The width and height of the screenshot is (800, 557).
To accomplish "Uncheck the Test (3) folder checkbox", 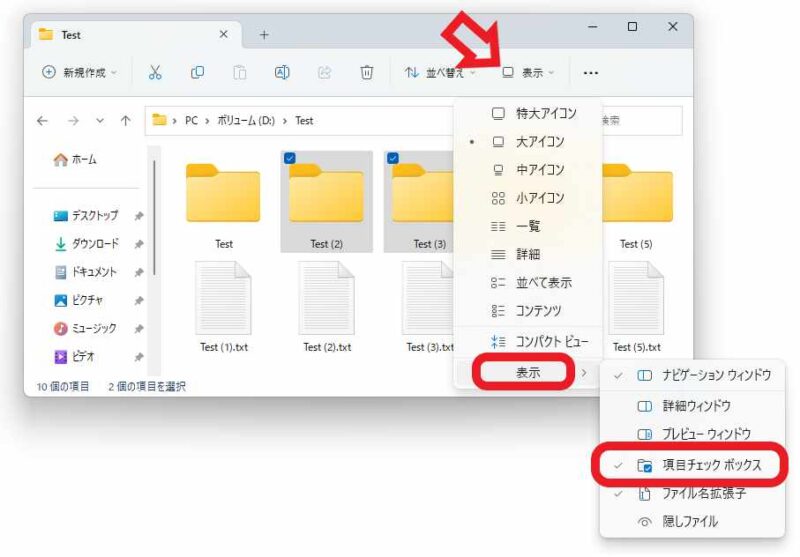I will [x=392, y=158].
